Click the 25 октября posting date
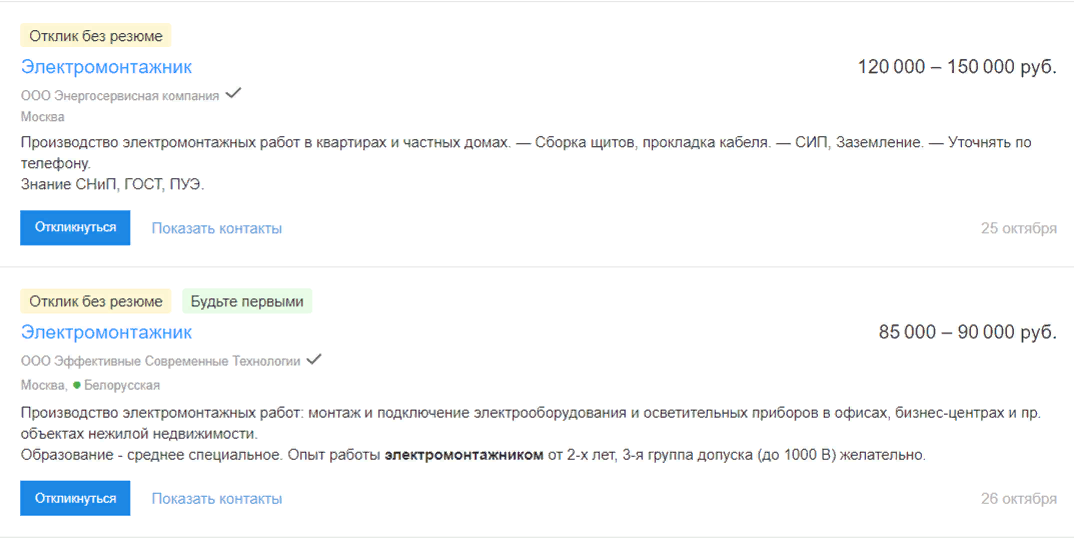This screenshot has height=550, width=1074. (1018, 228)
